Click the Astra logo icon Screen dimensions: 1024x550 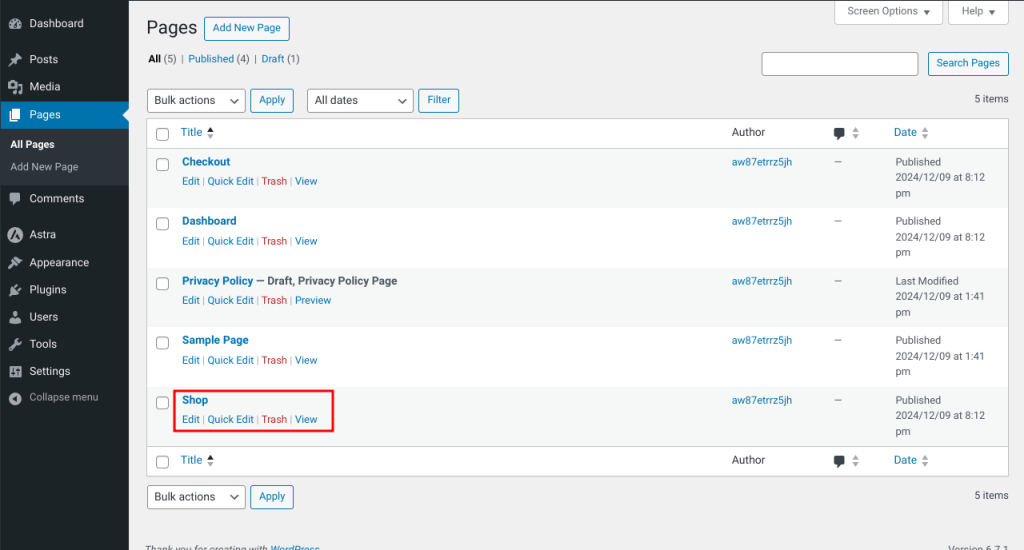15,235
